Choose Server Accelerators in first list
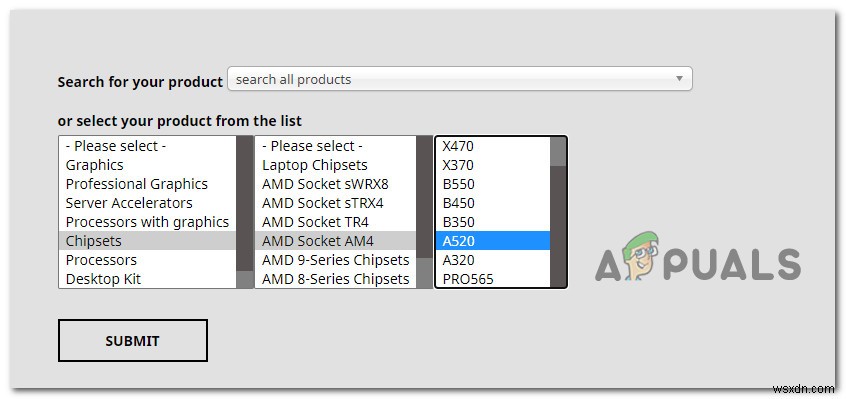The image size is (846, 399). (147, 203)
